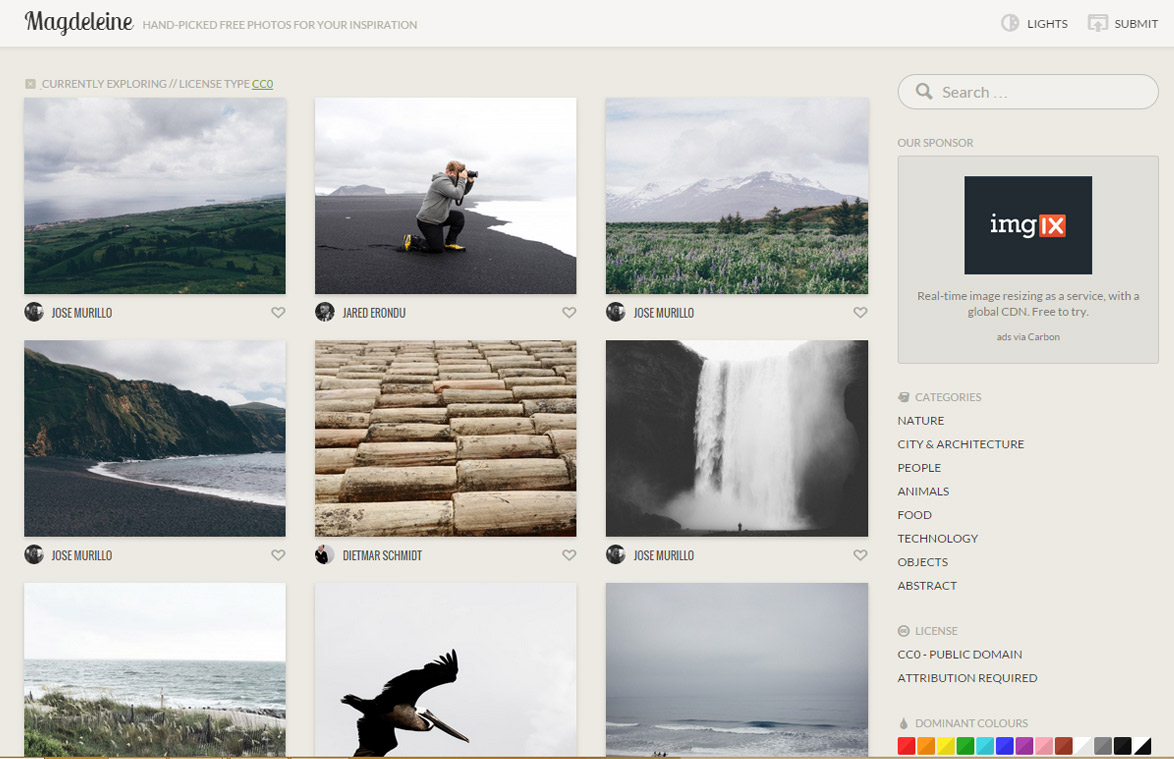Open the Technology category

937,538
